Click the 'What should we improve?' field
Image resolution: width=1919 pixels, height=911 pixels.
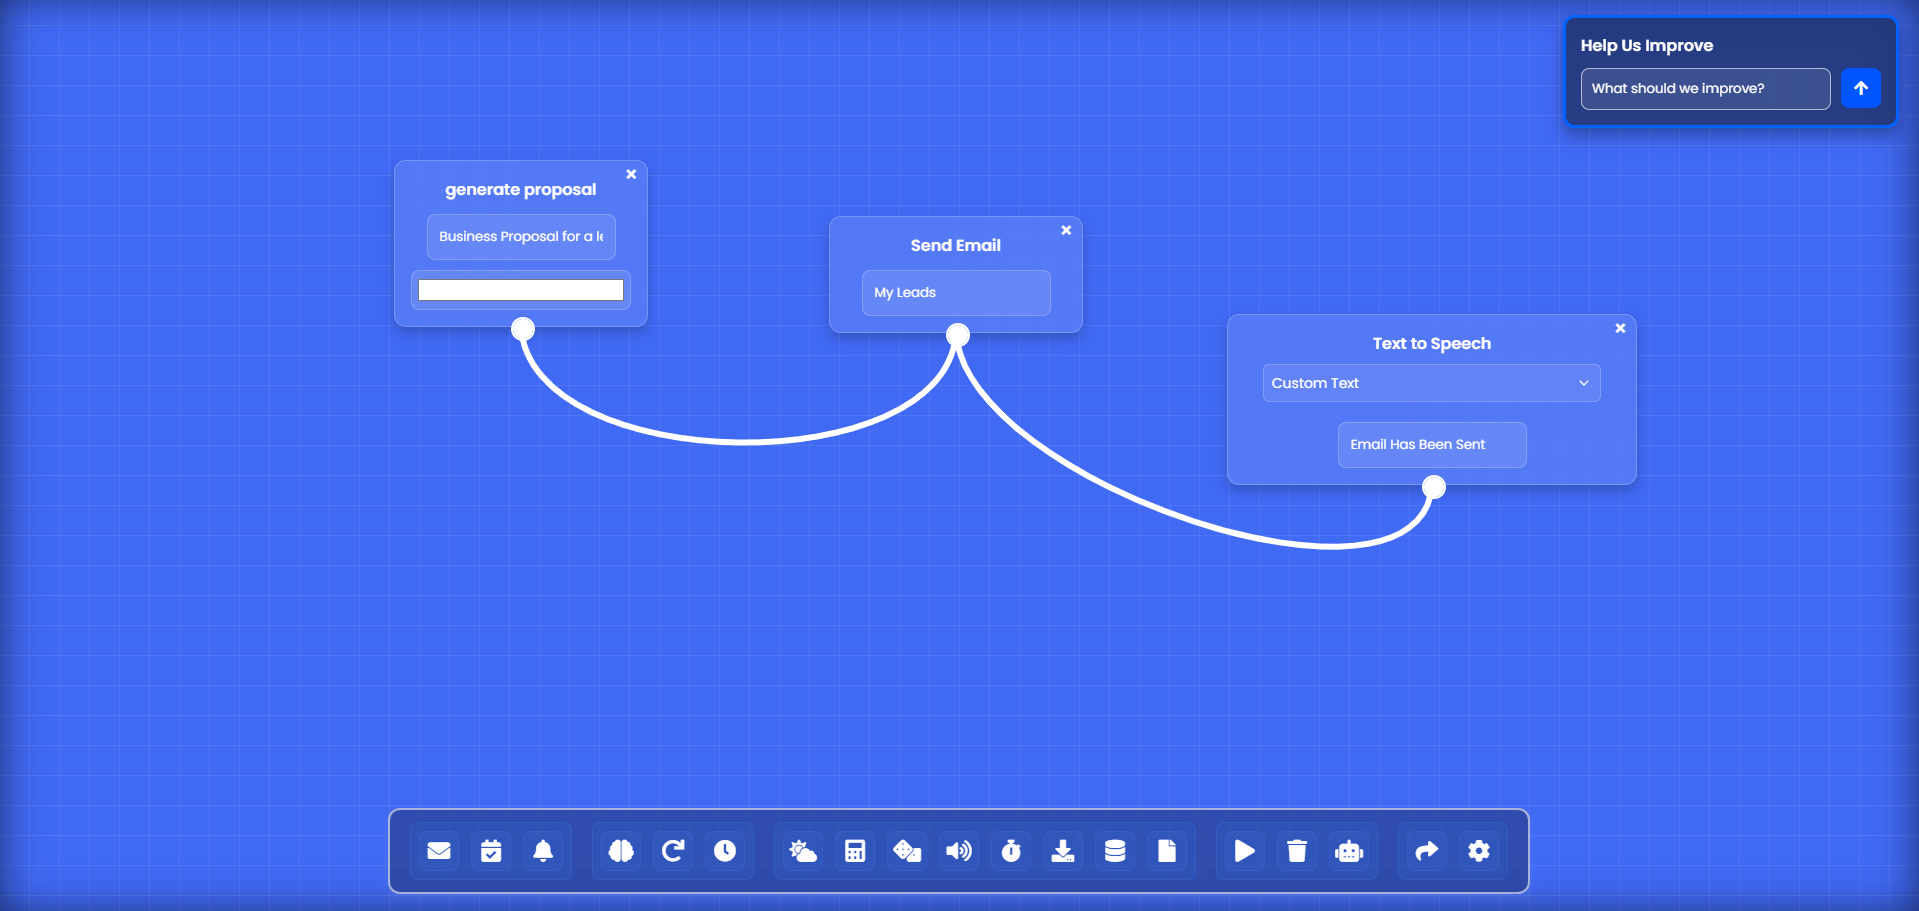coord(1705,89)
